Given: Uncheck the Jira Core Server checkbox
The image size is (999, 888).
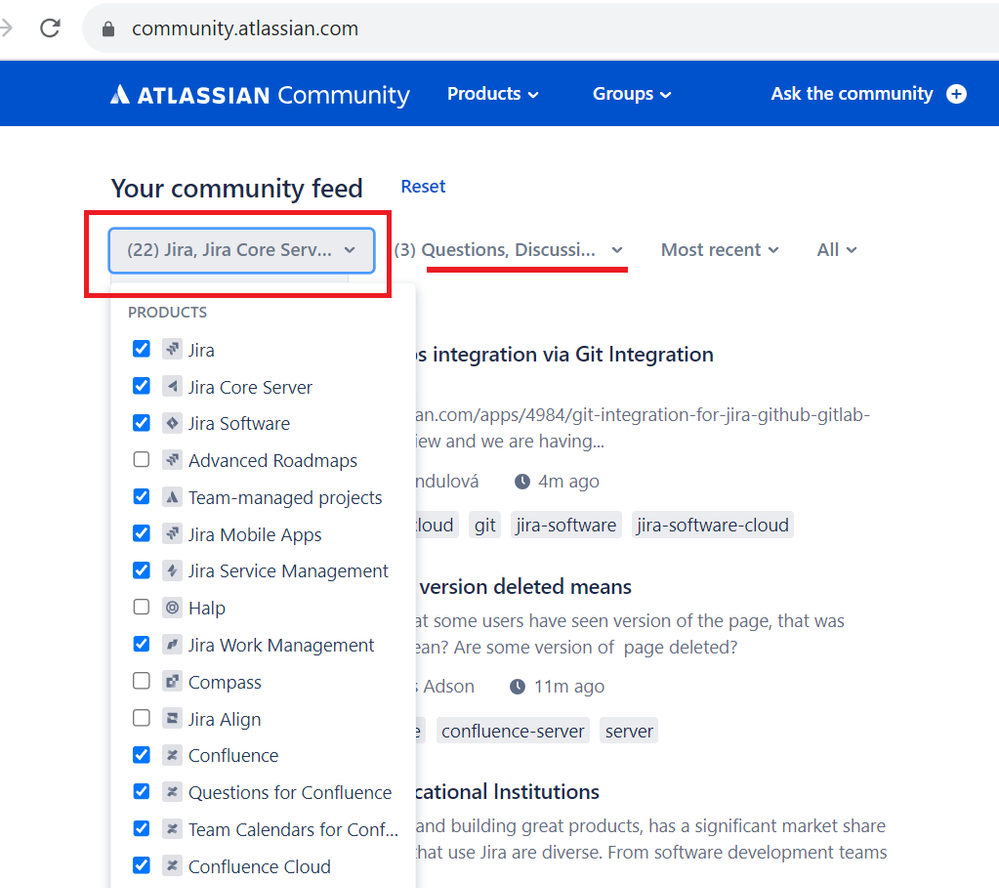Looking at the screenshot, I should click(x=141, y=386).
